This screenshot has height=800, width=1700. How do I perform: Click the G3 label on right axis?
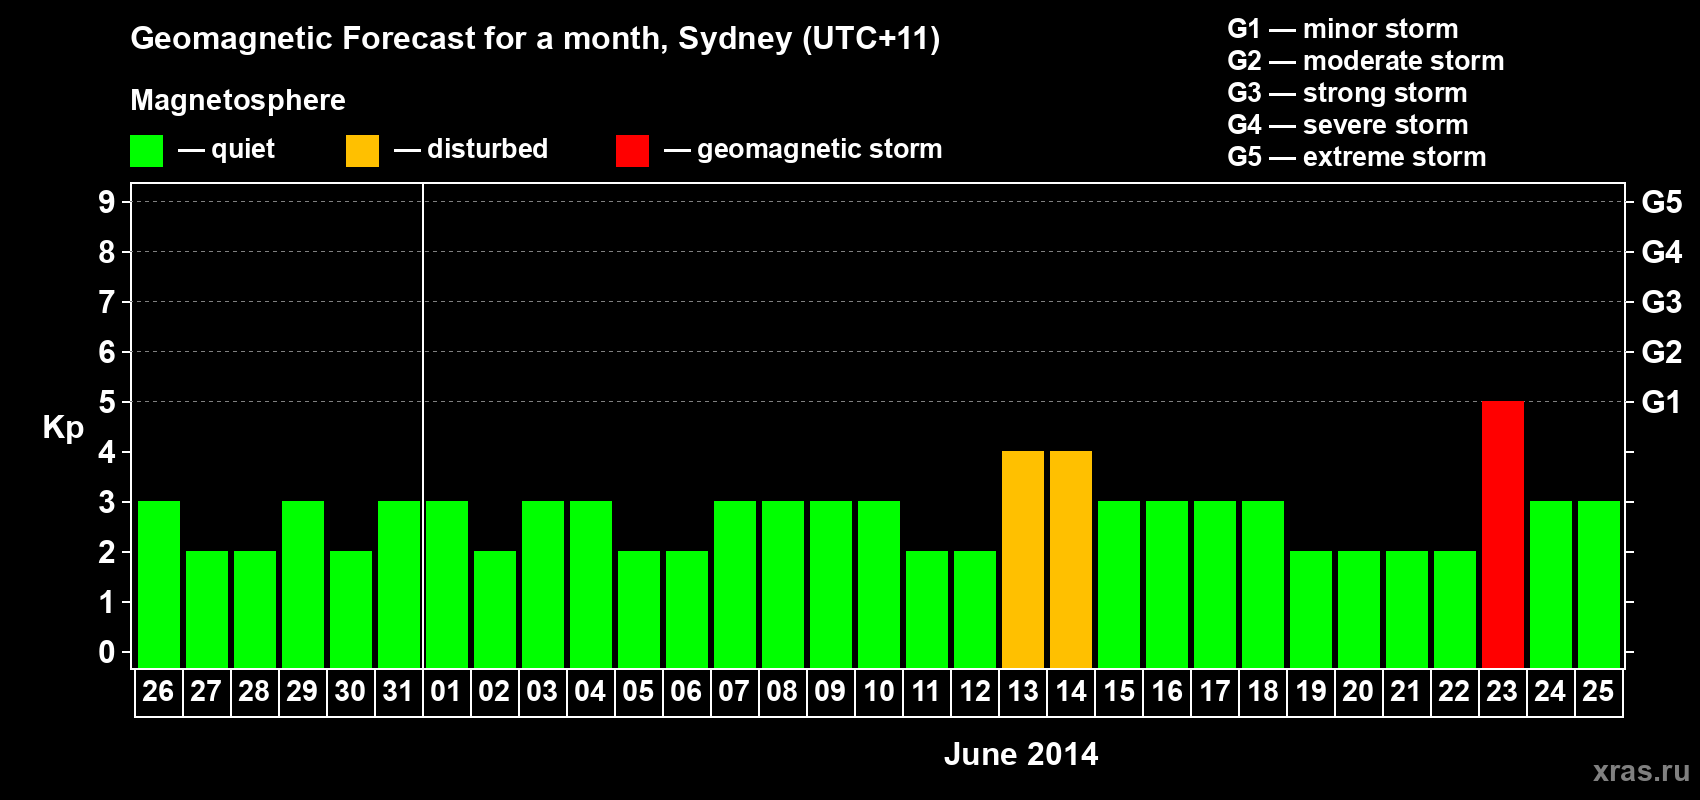coord(1662,302)
